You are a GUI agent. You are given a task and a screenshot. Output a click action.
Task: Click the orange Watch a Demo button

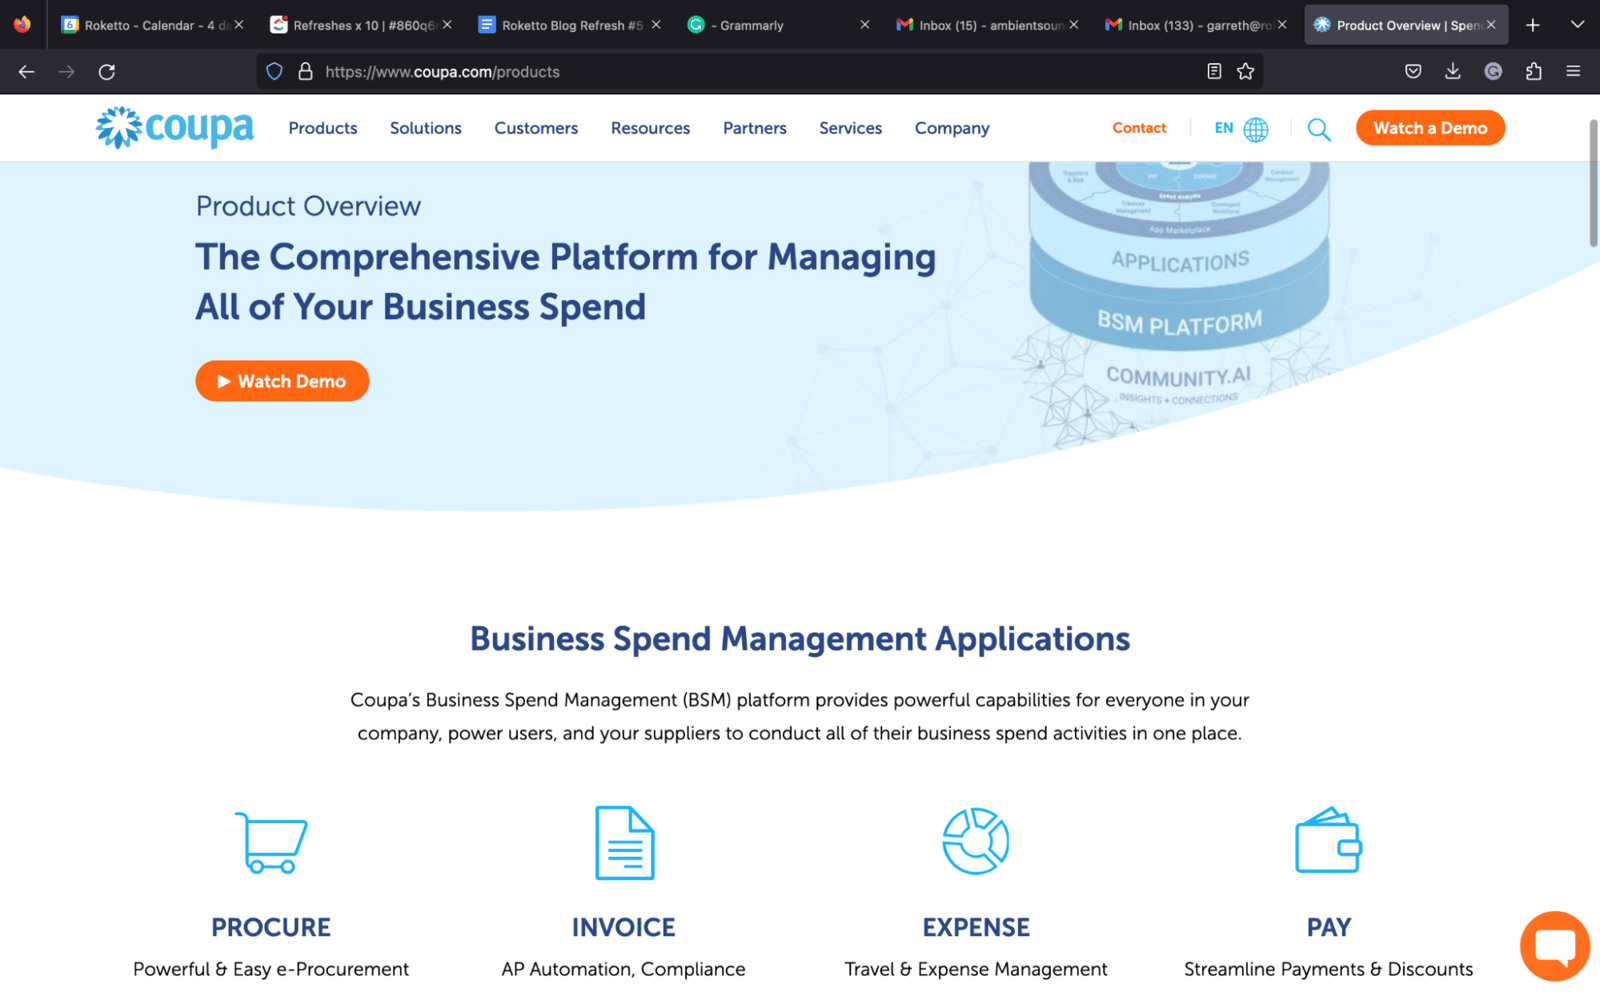[x=1429, y=128]
